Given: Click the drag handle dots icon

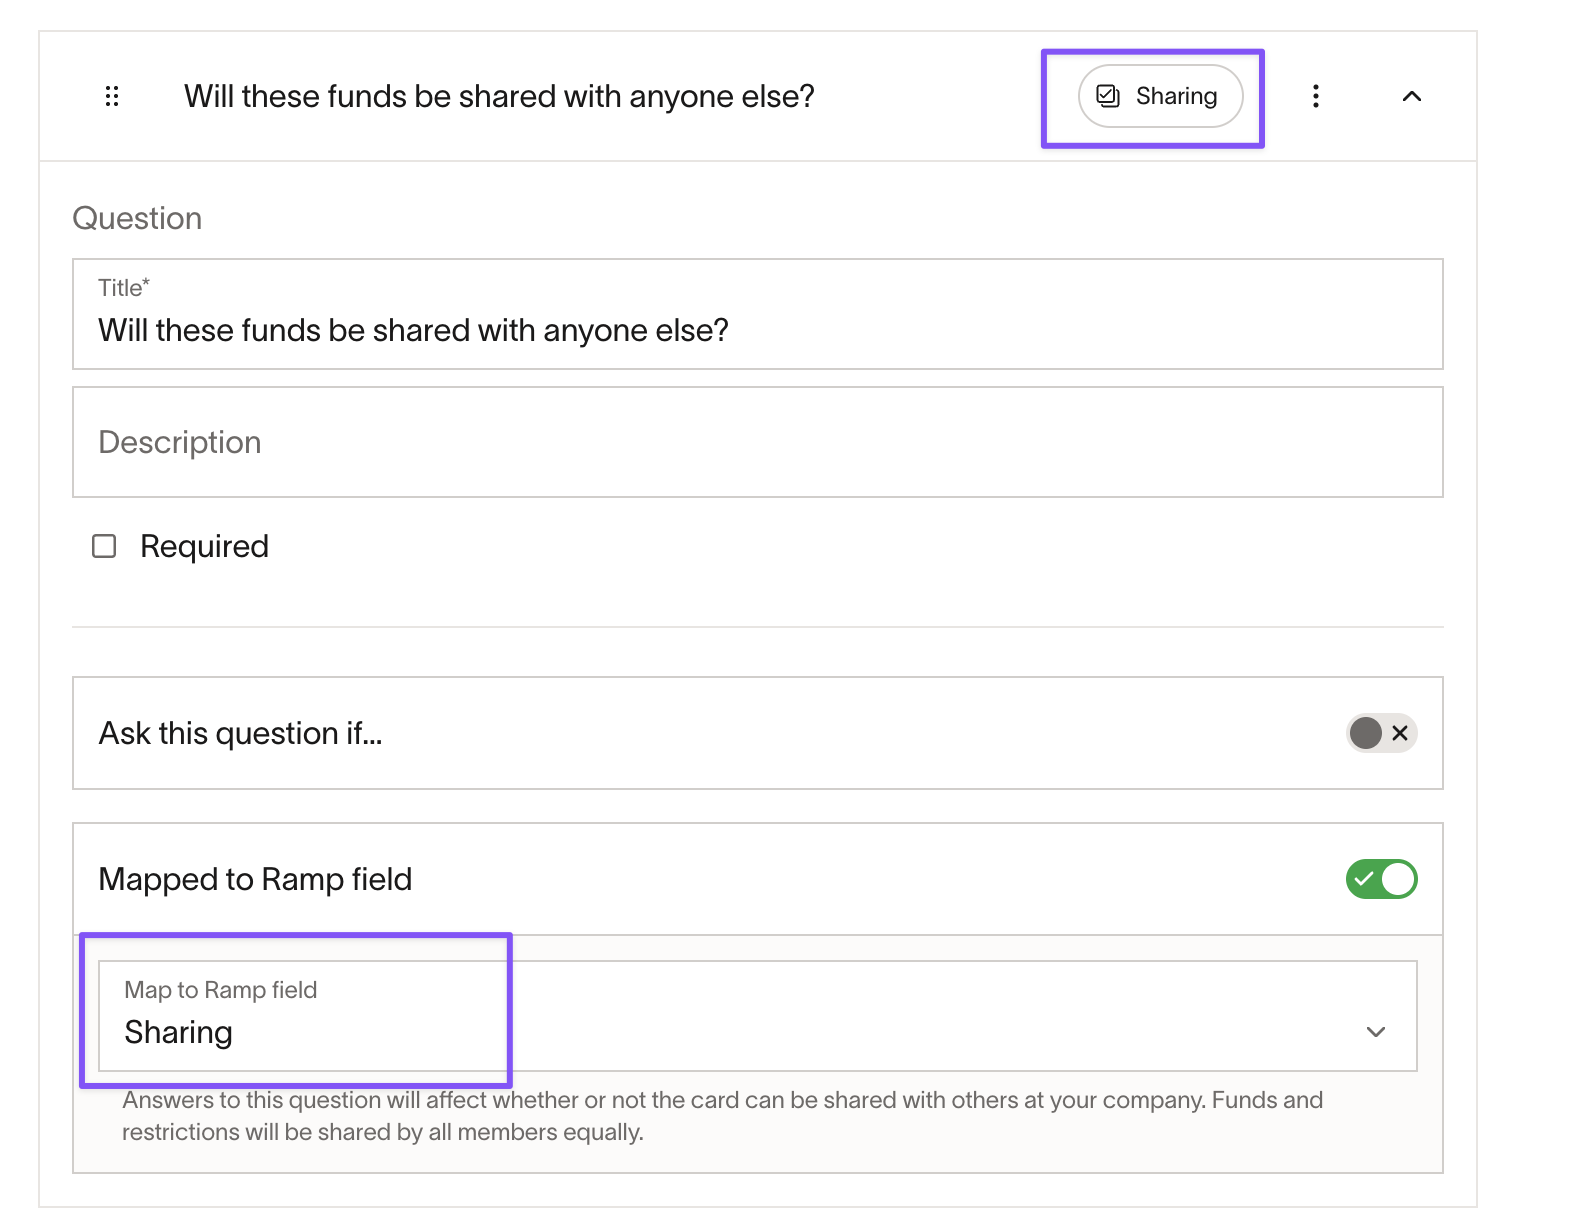Looking at the screenshot, I should (112, 96).
